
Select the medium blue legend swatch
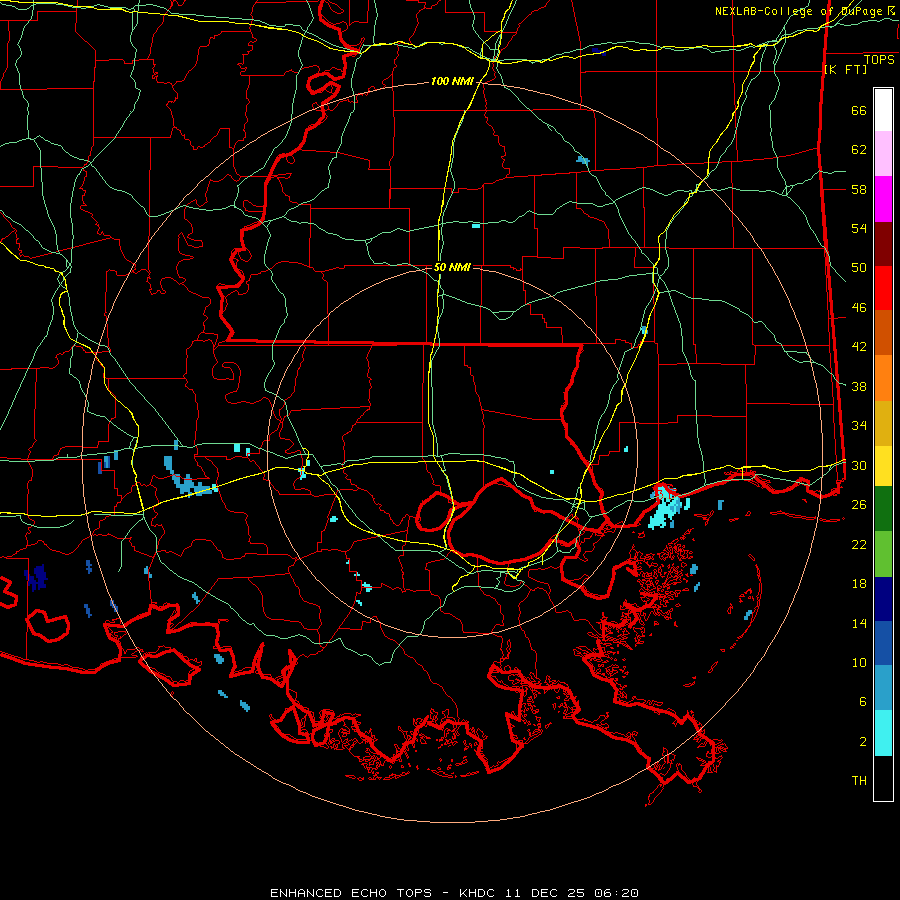point(883,643)
